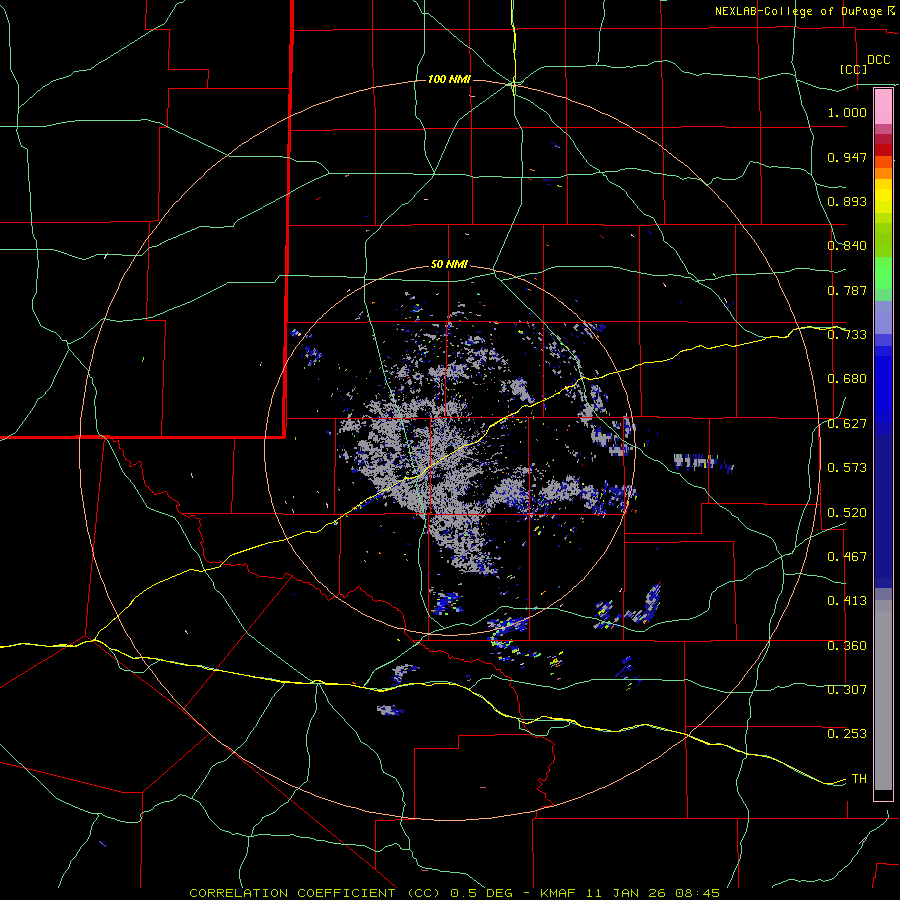Click the 0.893 color scale value
The image size is (900, 900).
pos(847,201)
